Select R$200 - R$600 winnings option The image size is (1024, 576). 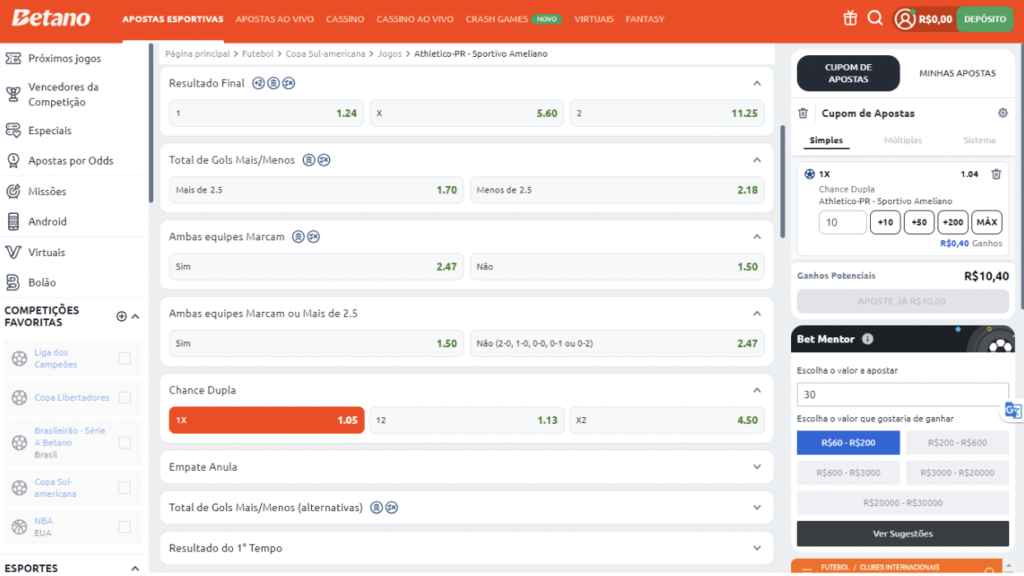pos(957,443)
